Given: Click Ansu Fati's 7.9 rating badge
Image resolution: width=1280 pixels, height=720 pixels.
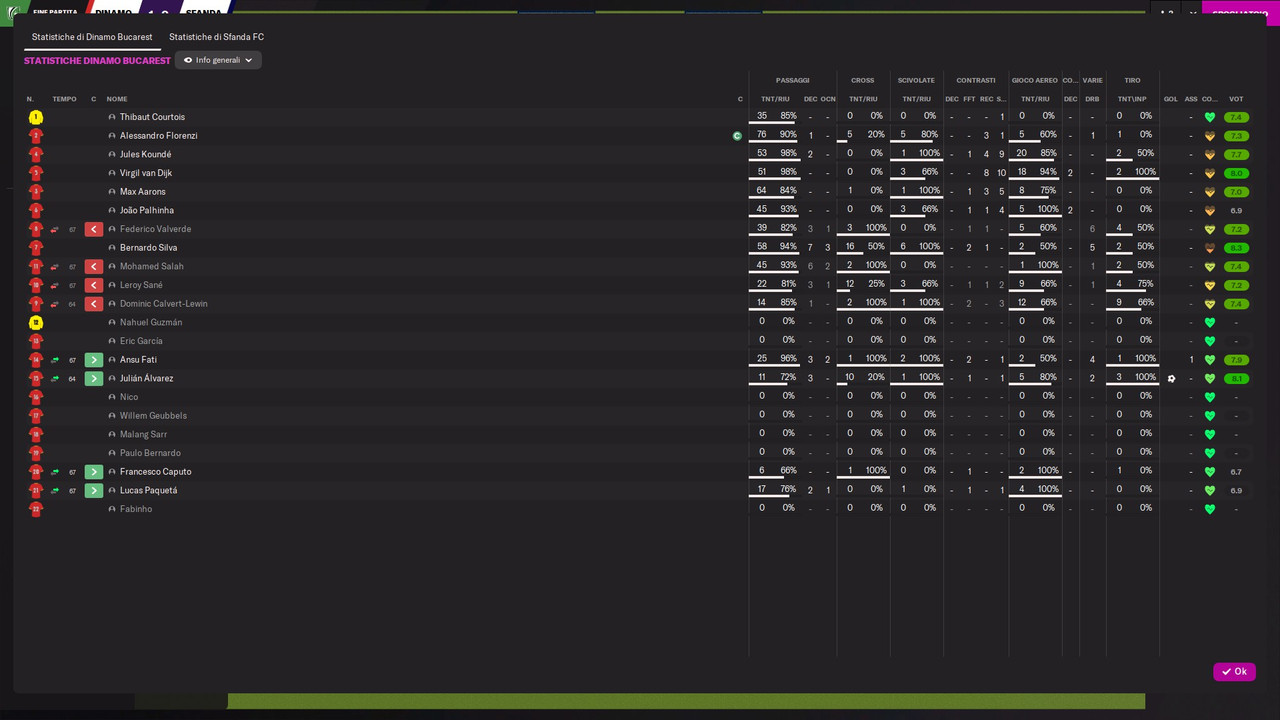Looking at the screenshot, I should point(1236,360).
